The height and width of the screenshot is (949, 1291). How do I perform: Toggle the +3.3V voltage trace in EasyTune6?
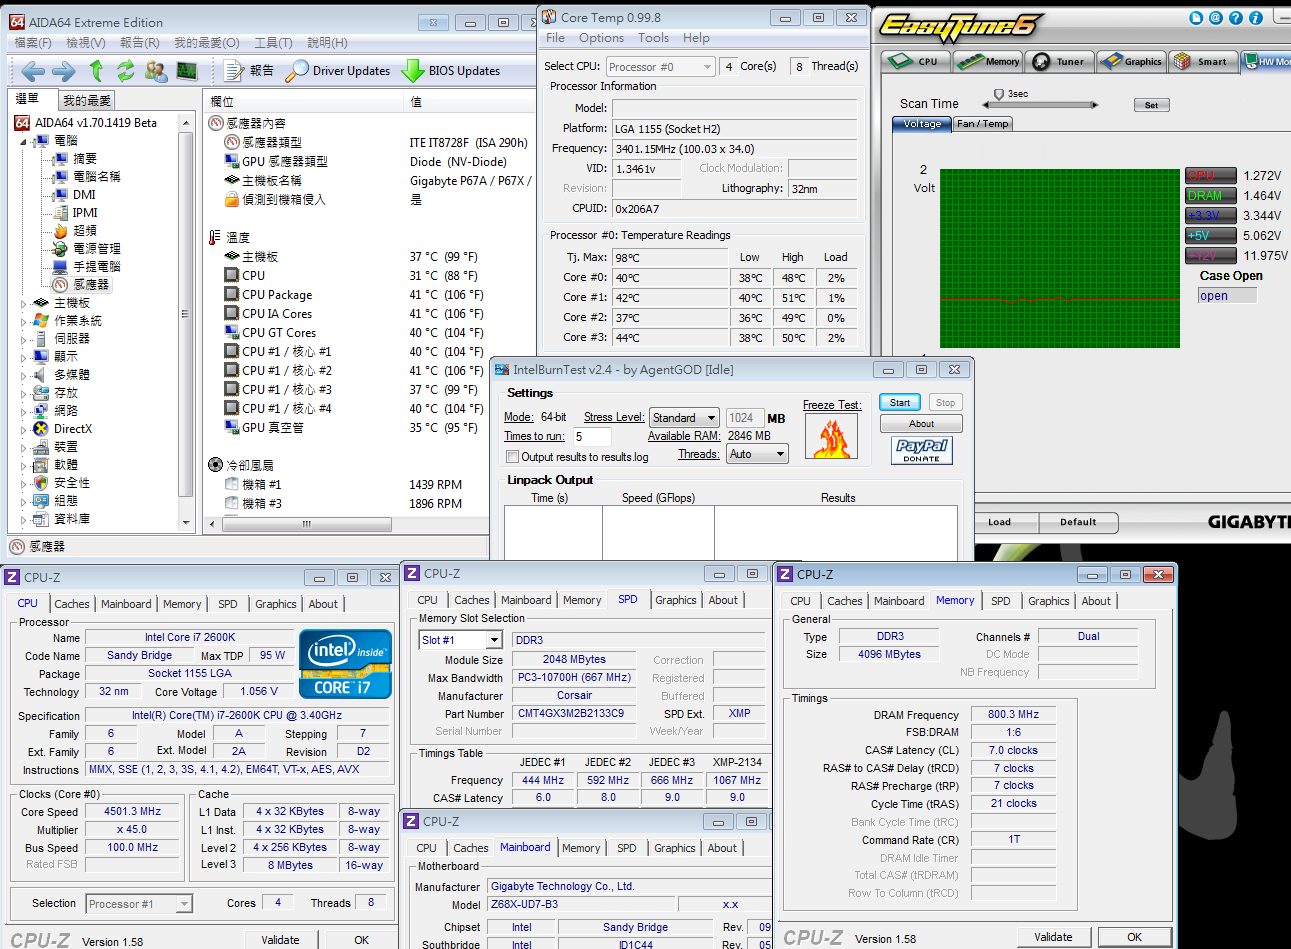(x=1211, y=215)
